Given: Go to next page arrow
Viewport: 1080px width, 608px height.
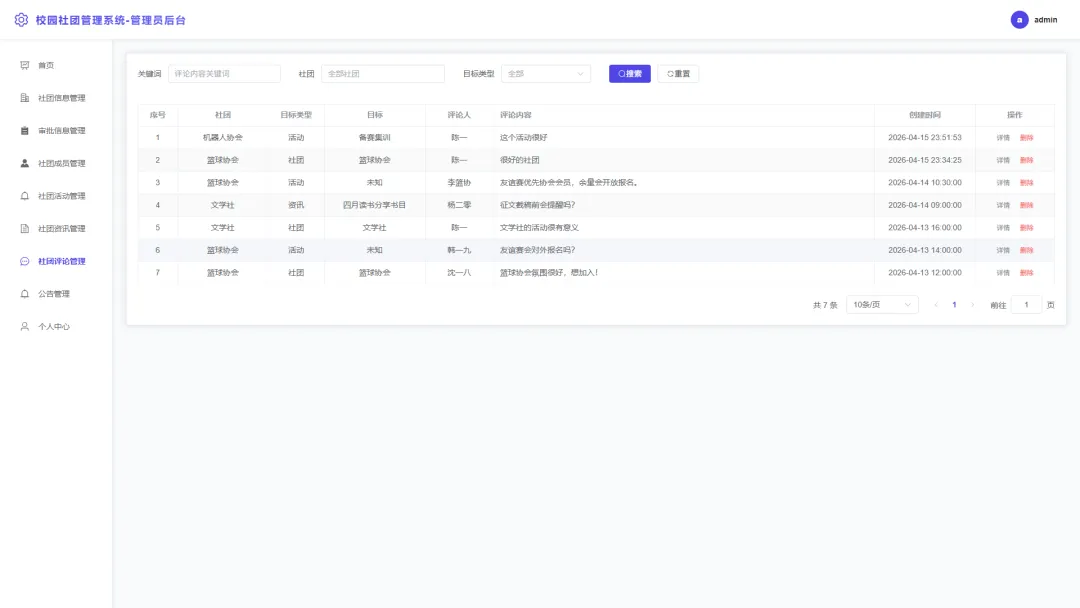Looking at the screenshot, I should (973, 305).
